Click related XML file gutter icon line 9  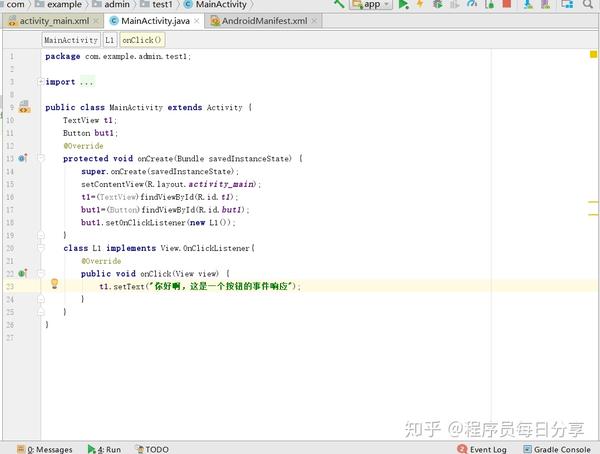tap(24, 107)
